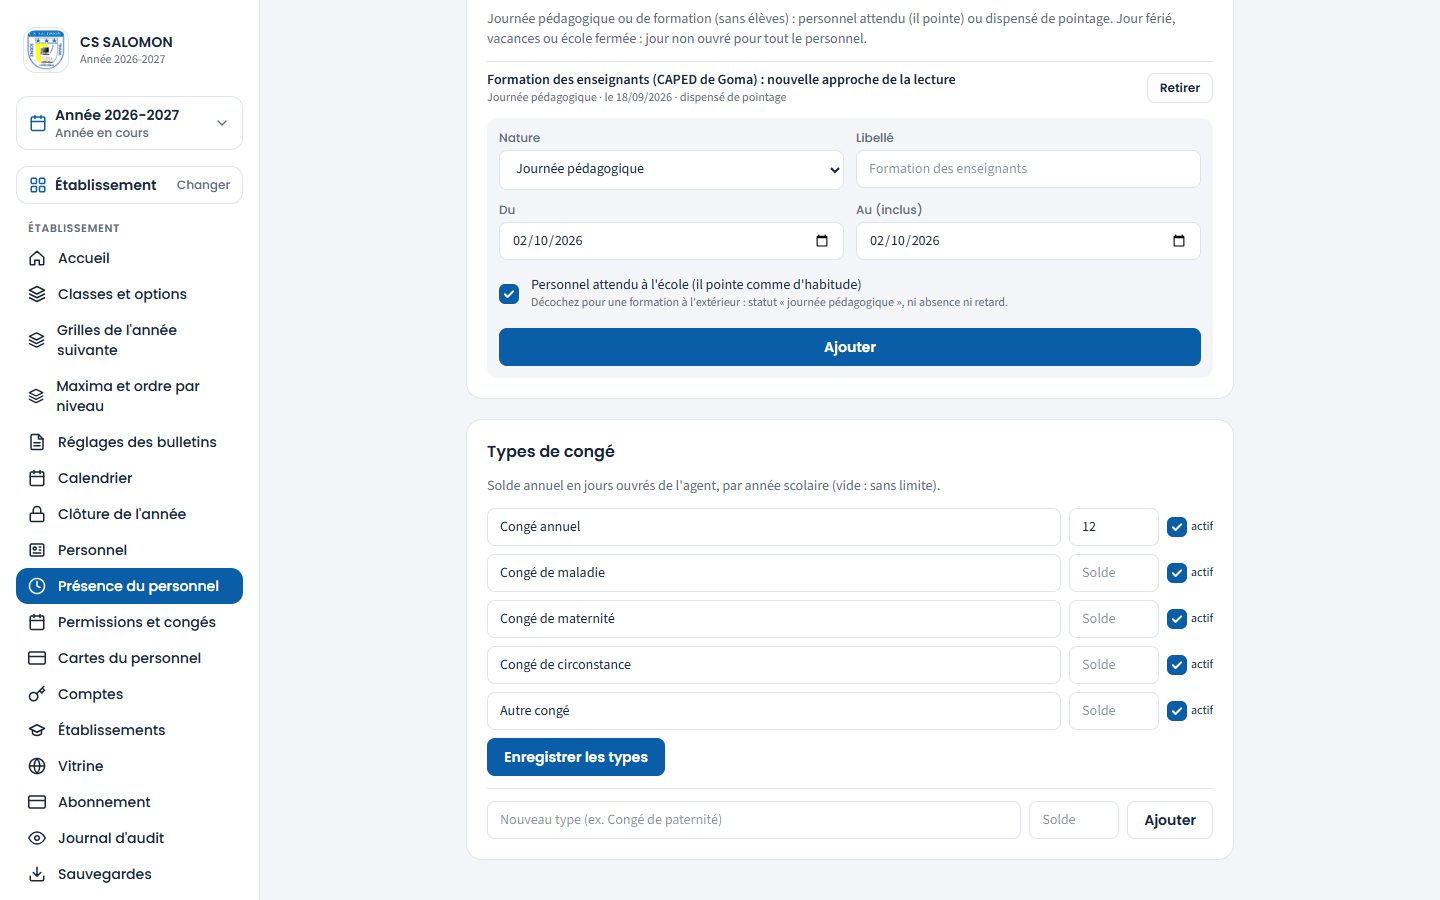Click the key icon beside Comptes
Image resolution: width=1440 pixels, height=900 pixels.
tap(37, 694)
